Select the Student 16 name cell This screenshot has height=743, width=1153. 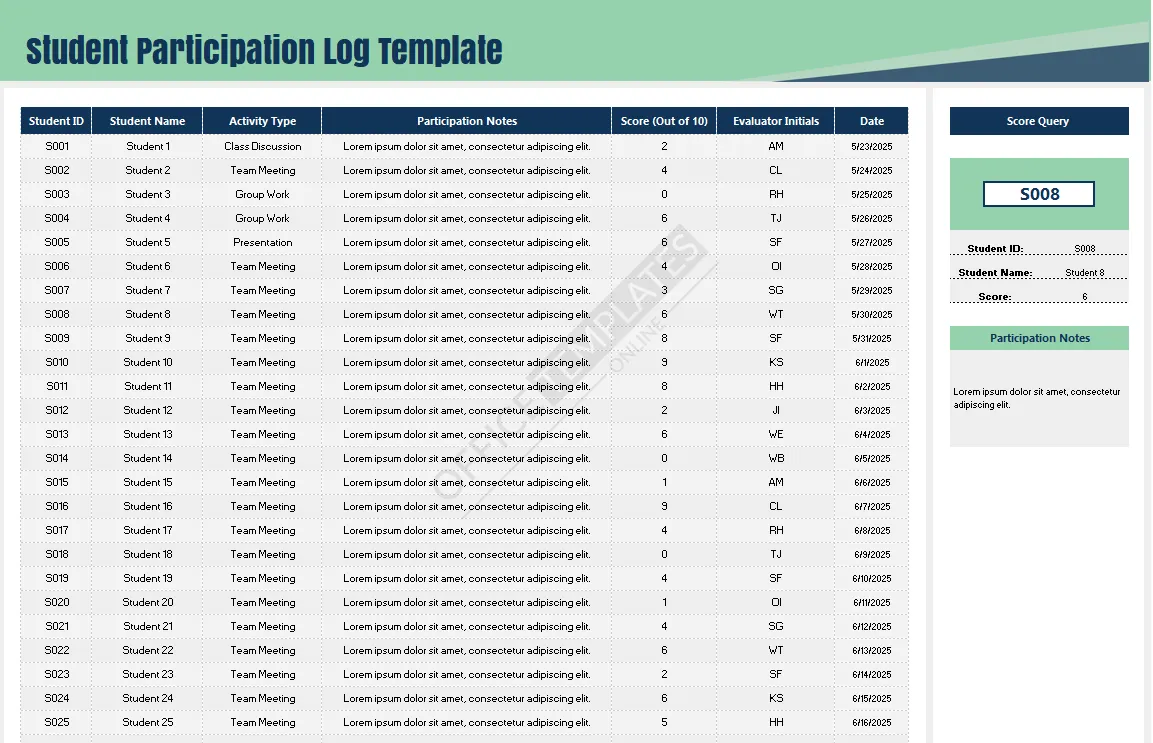(148, 506)
